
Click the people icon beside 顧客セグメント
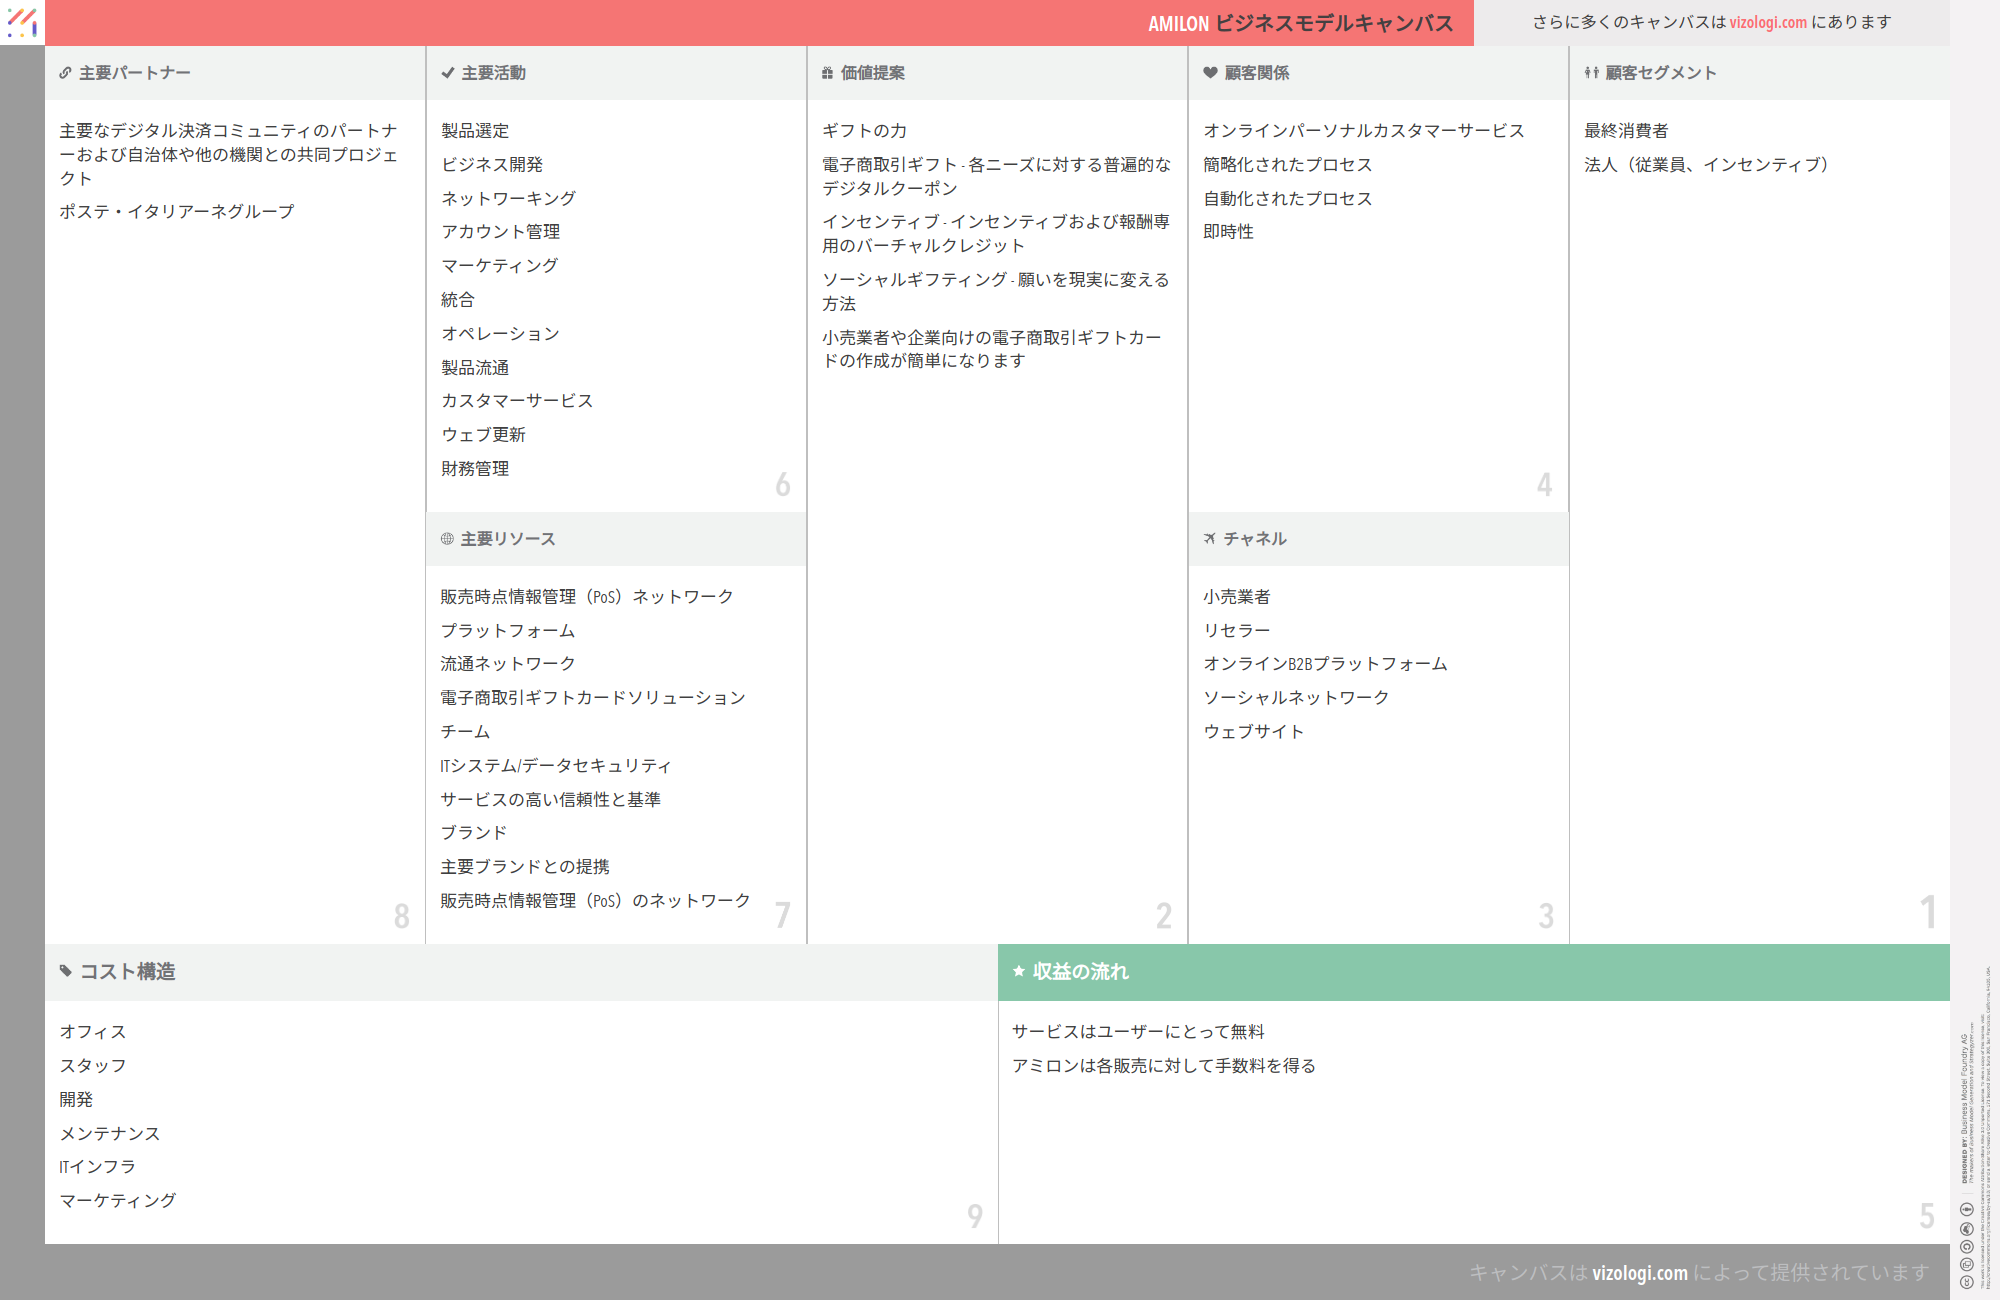pos(1591,73)
